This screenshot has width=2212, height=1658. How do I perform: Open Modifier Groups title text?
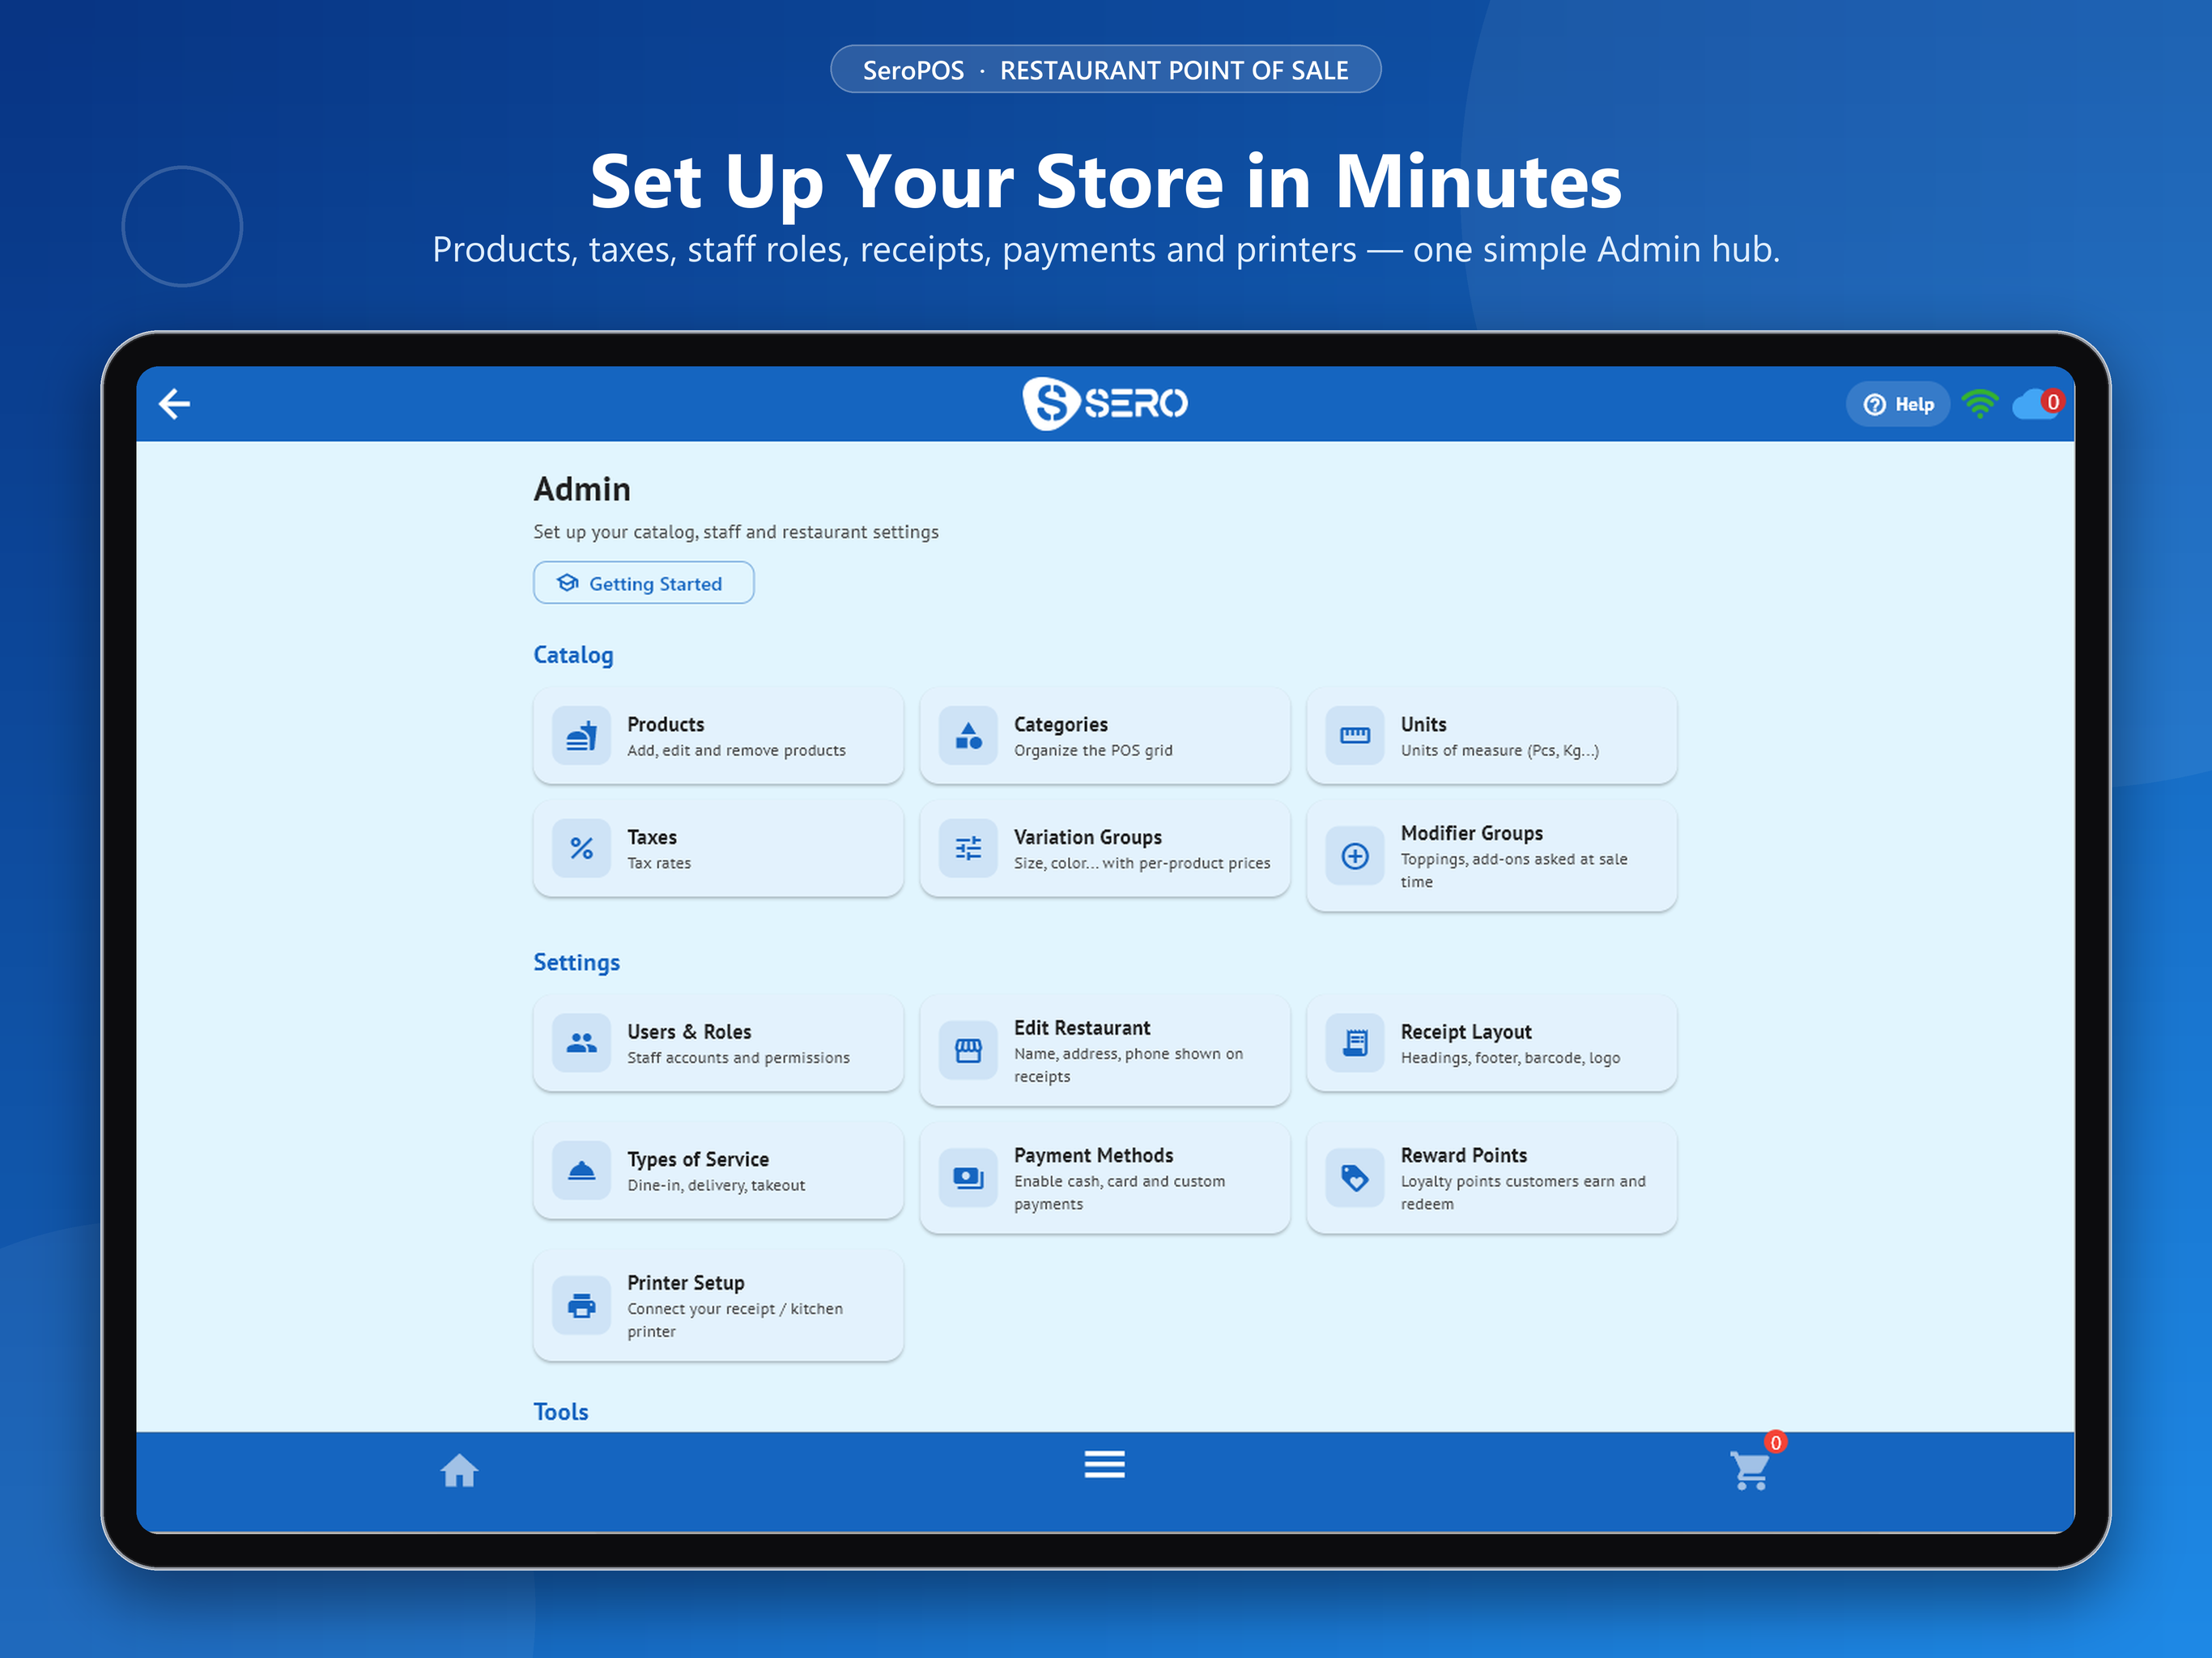click(x=1471, y=833)
